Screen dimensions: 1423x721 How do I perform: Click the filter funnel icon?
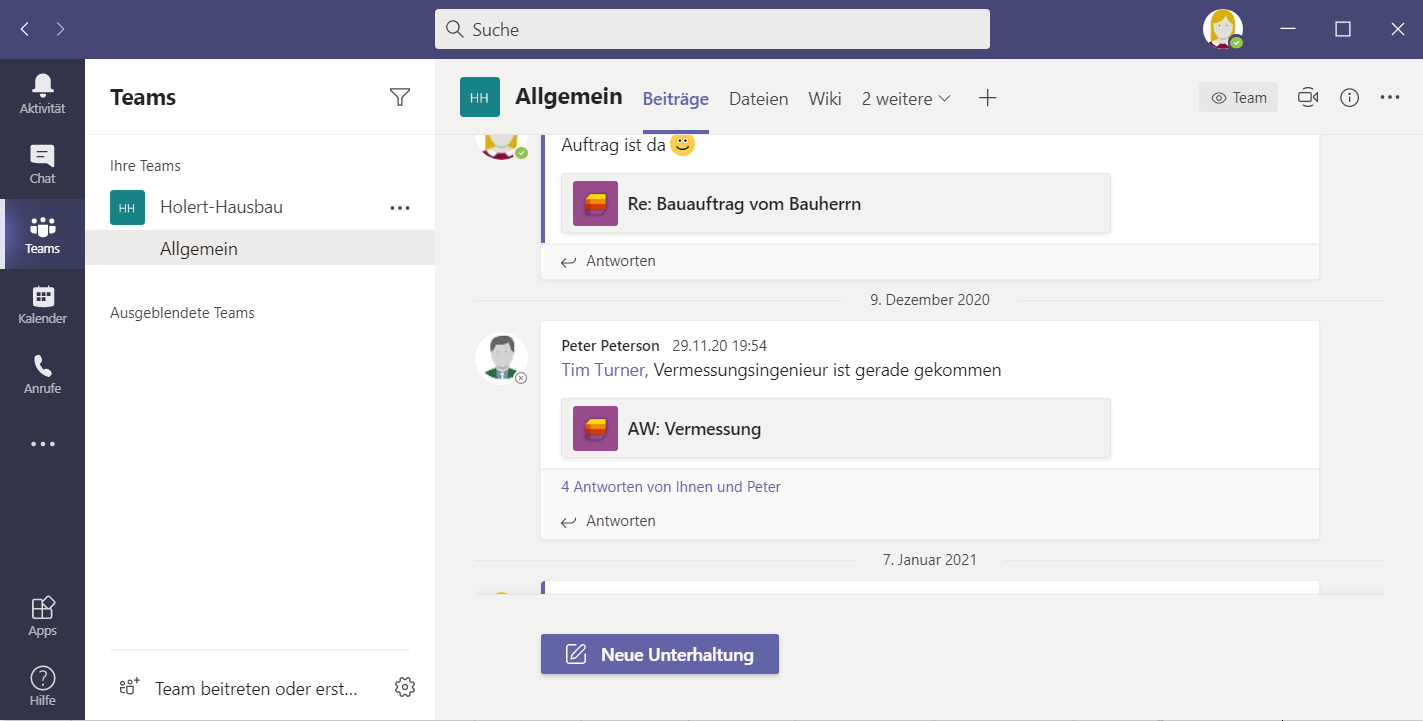[400, 97]
